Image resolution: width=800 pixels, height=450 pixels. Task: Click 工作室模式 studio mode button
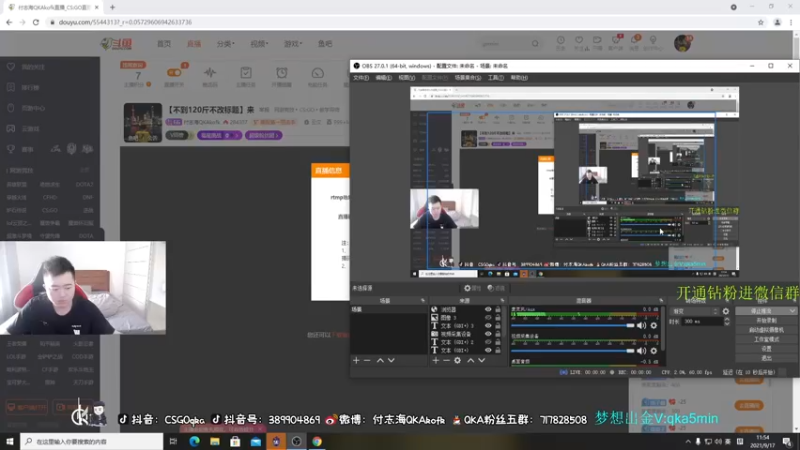click(x=766, y=339)
